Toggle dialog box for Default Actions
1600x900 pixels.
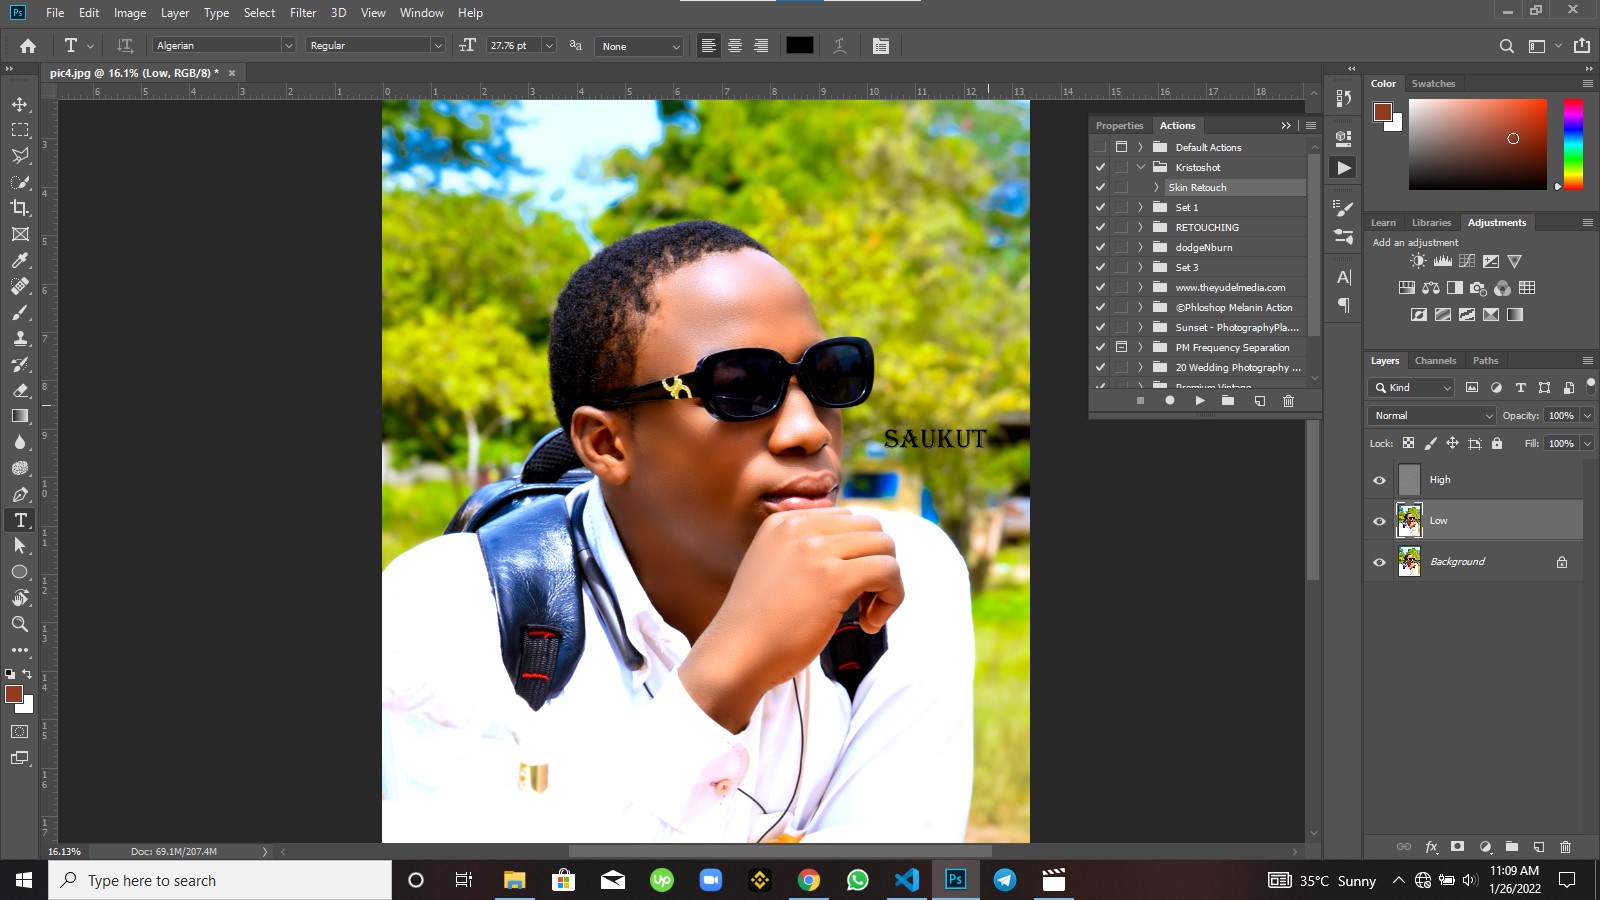pos(1121,147)
